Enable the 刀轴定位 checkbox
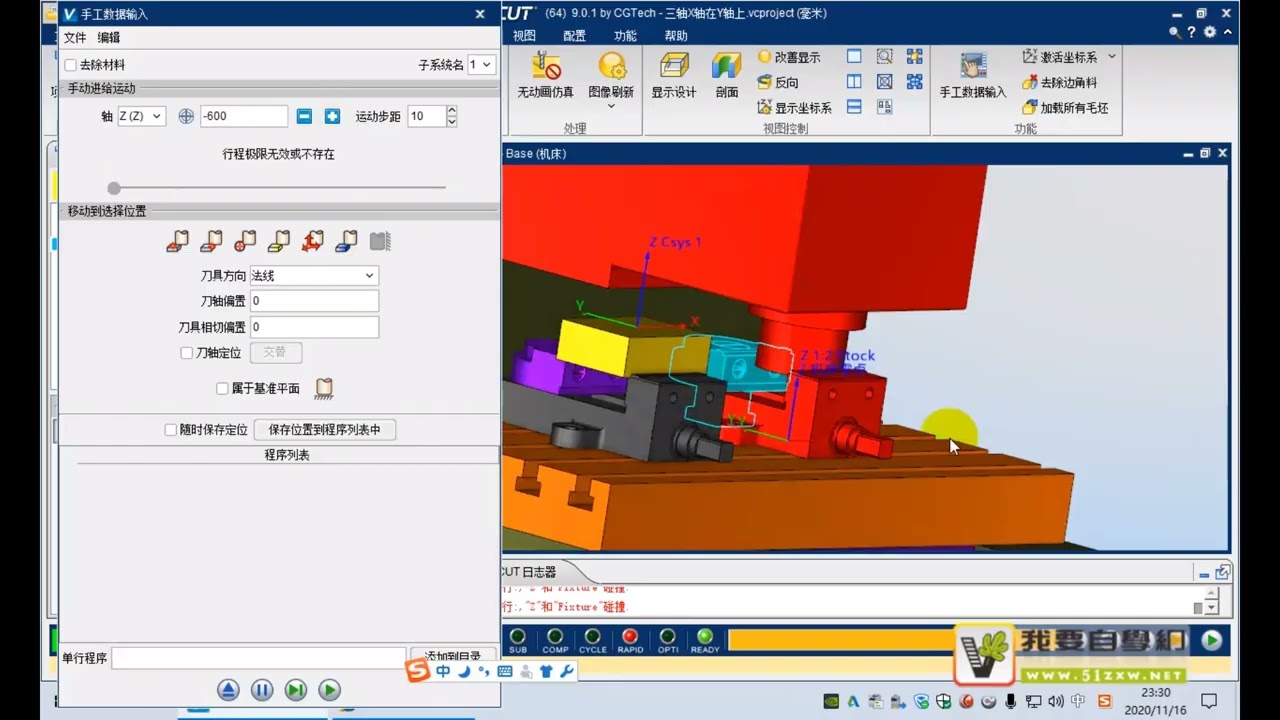 186,353
